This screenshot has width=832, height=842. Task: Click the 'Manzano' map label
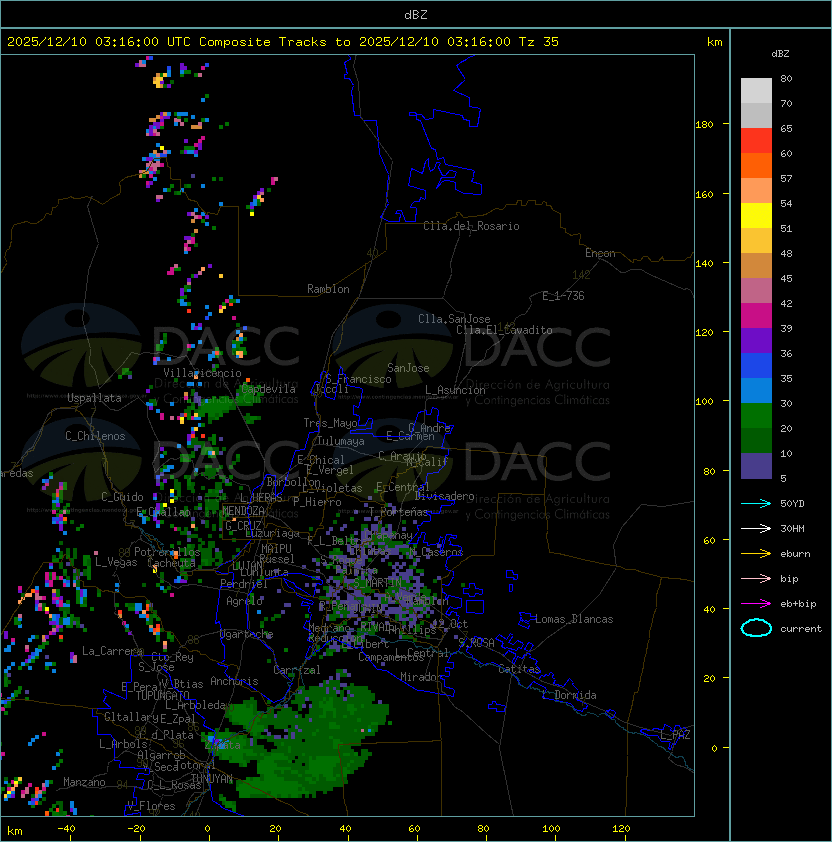tap(84, 782)
